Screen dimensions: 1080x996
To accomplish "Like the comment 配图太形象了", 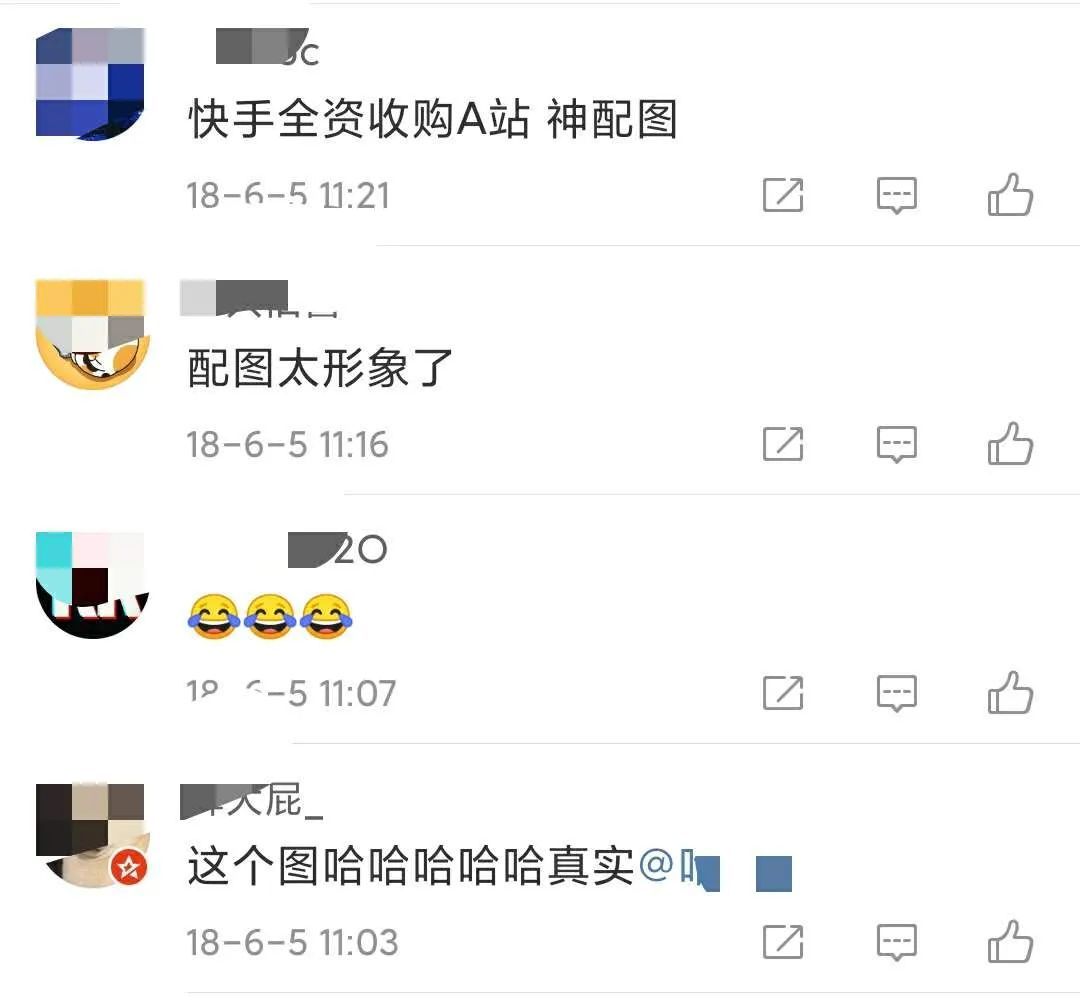I will point(1010,444).
